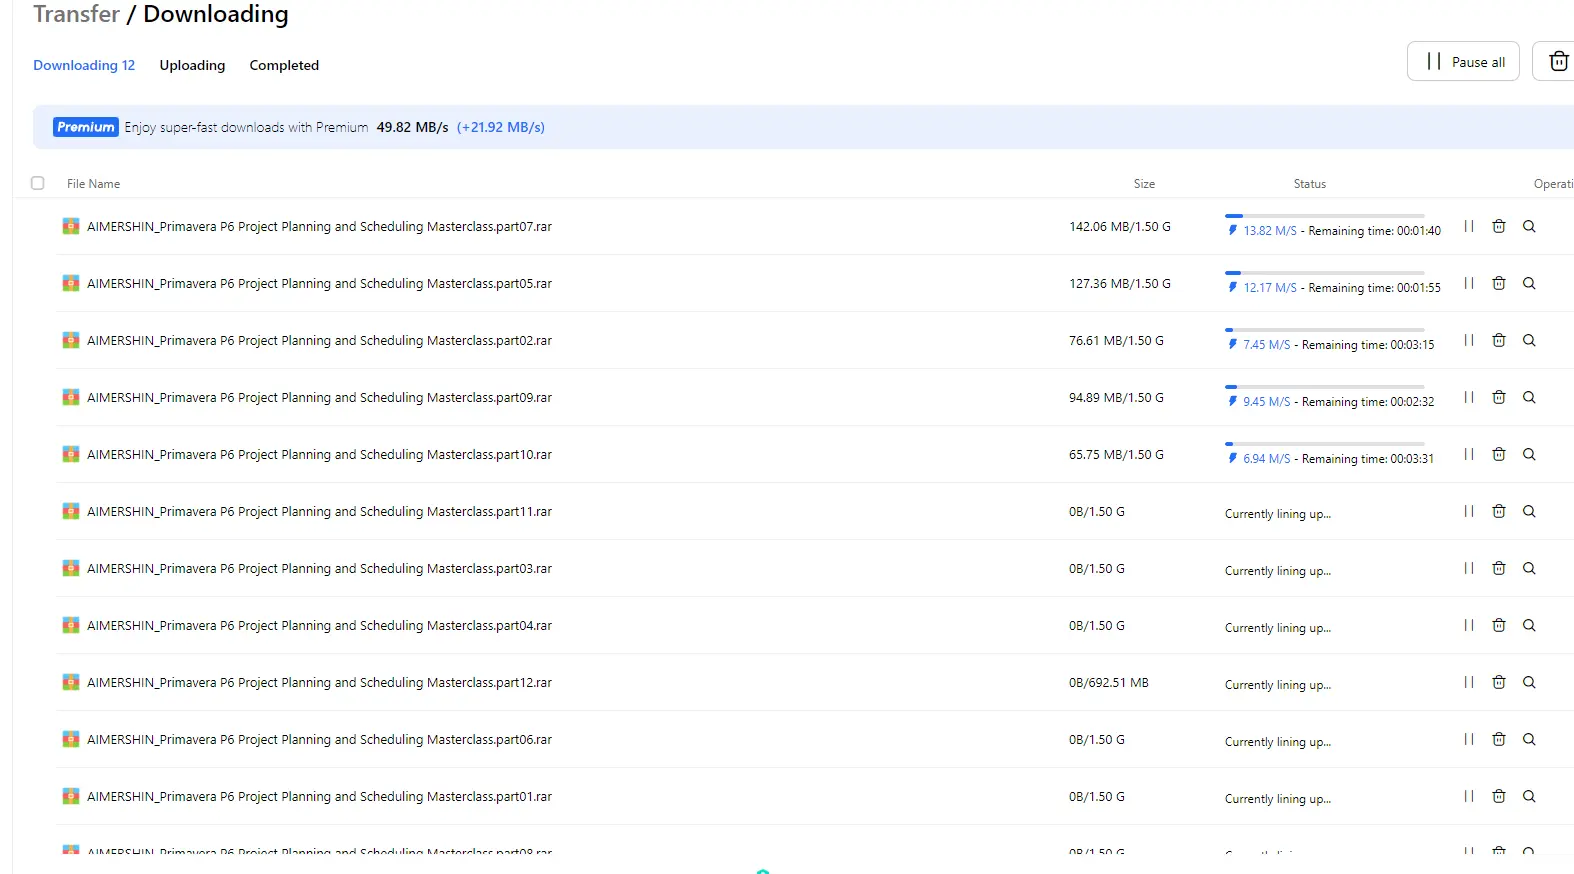Open the Uploading tab
This screenshot has width=1574, height=874.
click(192, 65)
